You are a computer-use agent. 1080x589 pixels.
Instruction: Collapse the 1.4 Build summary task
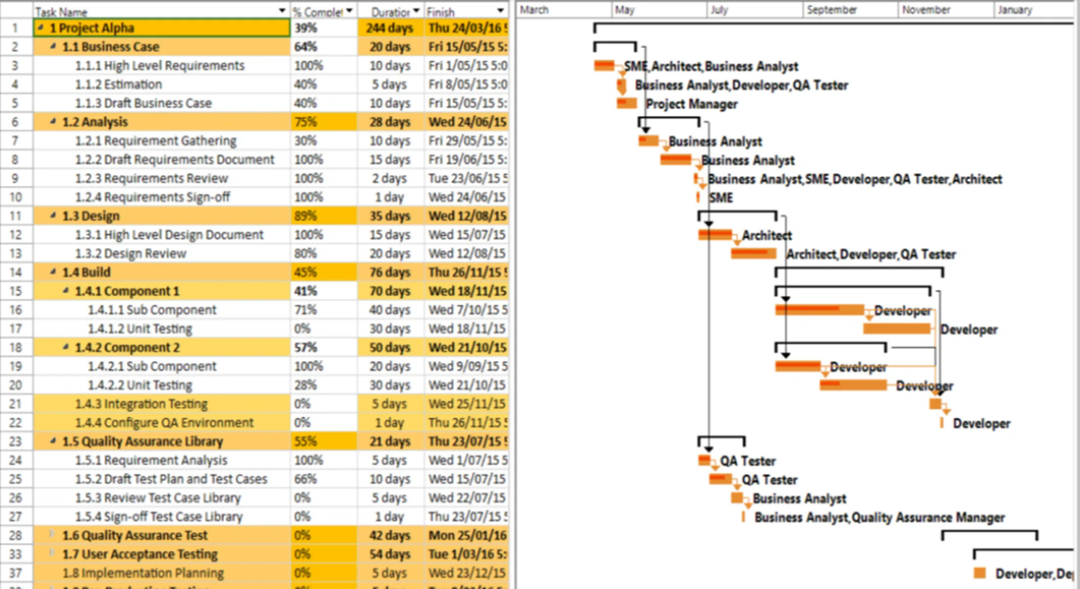click(x=54, y=272)
